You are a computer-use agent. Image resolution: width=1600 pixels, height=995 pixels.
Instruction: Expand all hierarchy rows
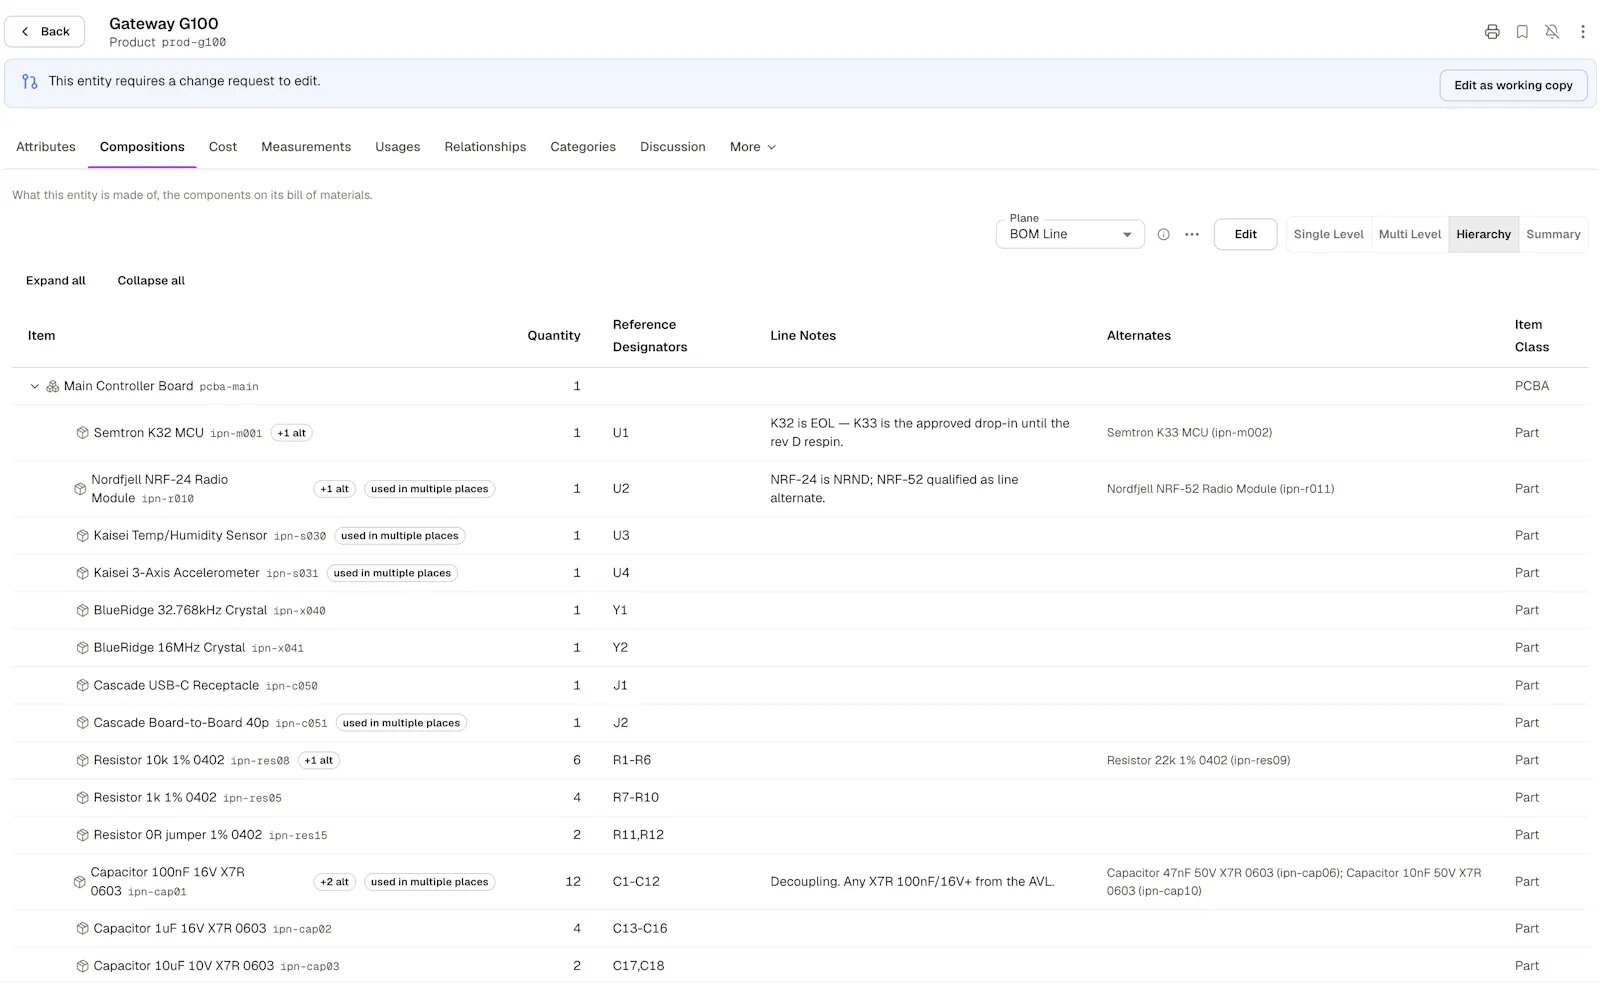56,281
